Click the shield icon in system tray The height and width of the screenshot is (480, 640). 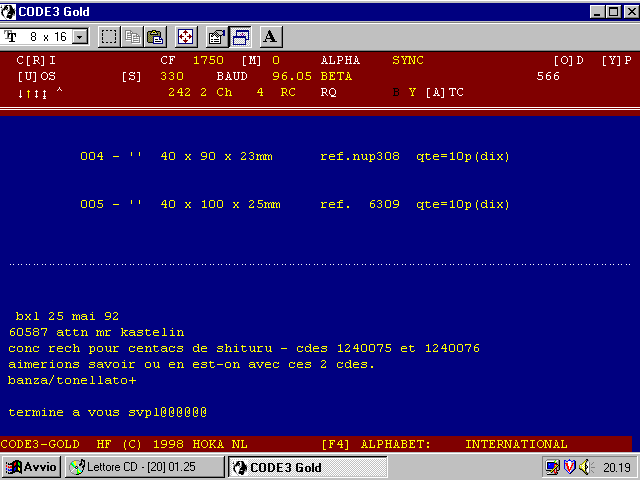570,467
